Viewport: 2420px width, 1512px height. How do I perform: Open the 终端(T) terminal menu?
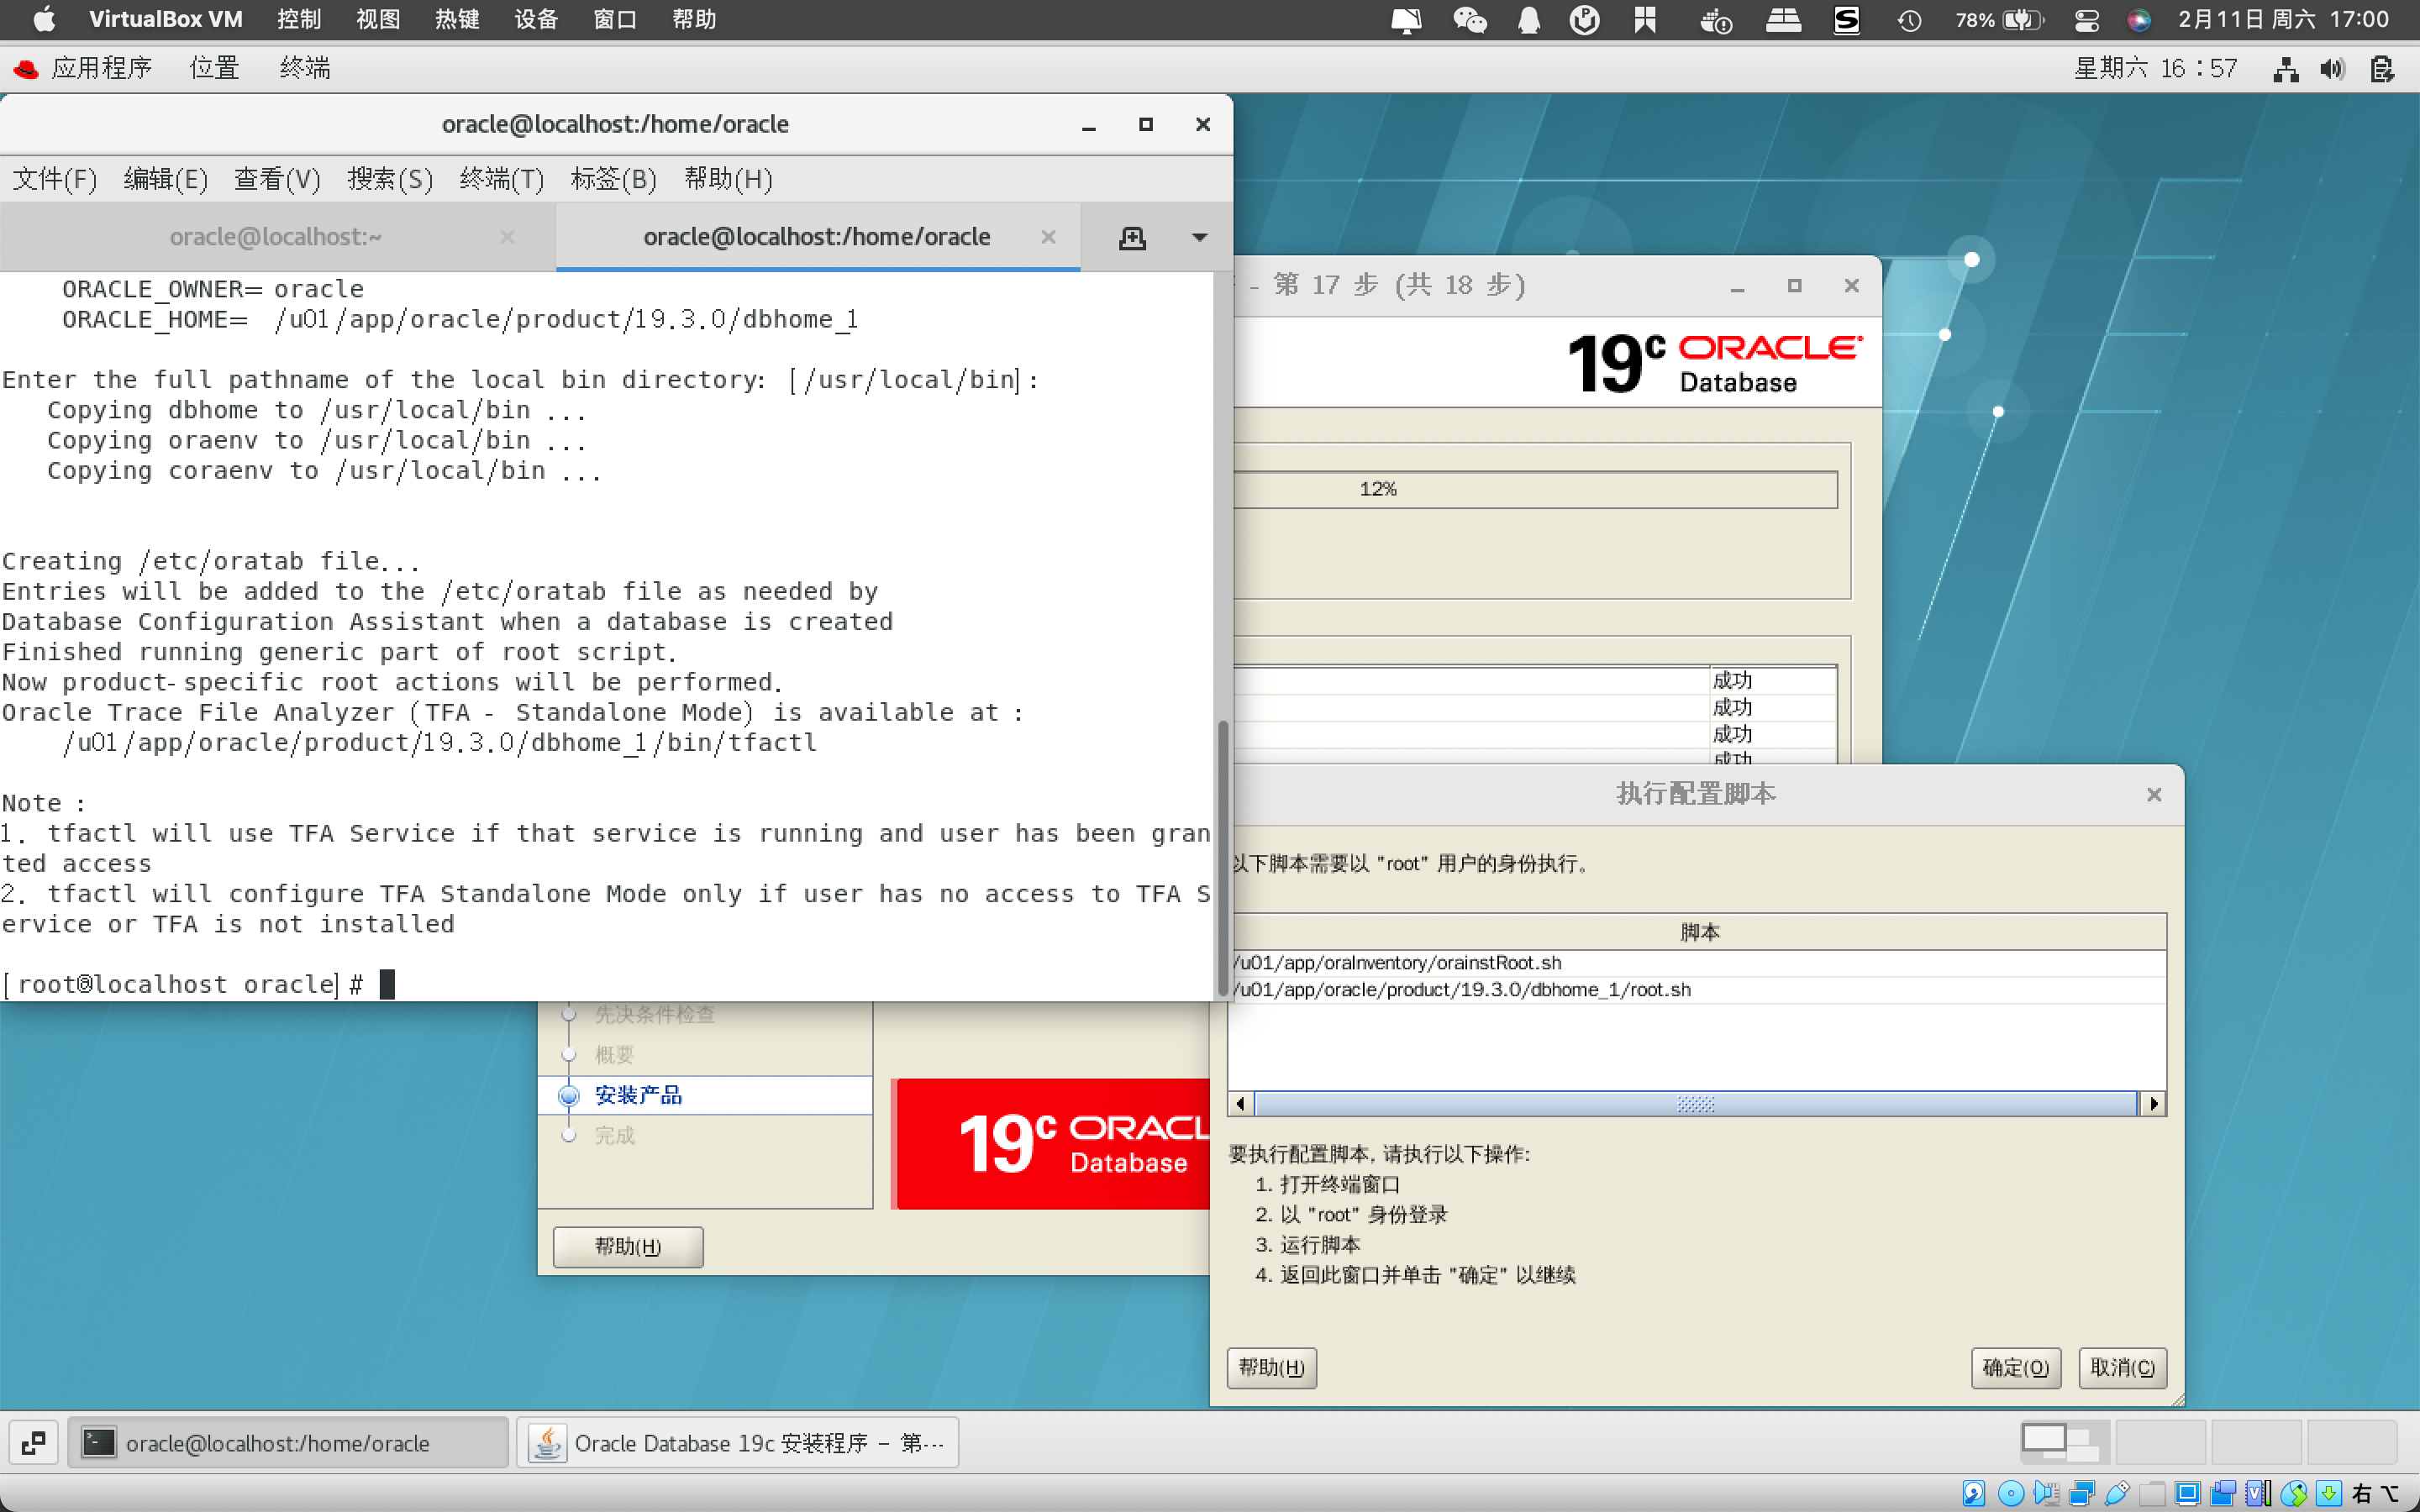pyautogui.click(x=502, y=179)
